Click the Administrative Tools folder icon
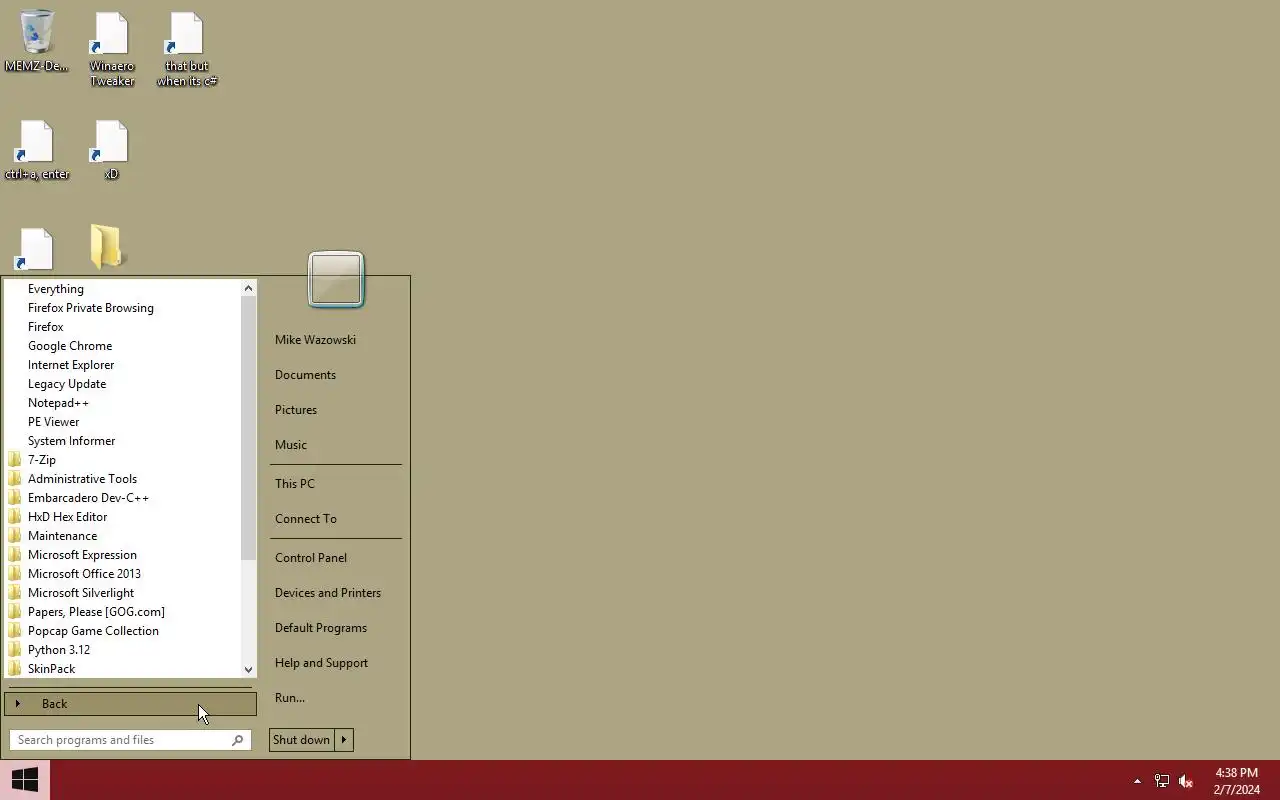This screenshot has width=1280, height=800. click(x=14, y=479)
